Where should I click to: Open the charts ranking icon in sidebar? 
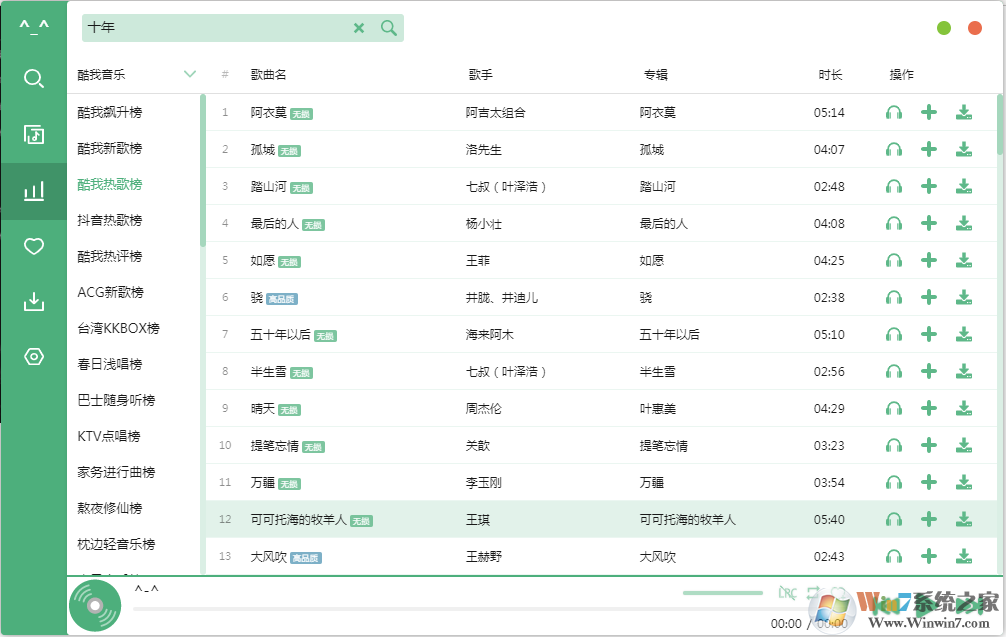click(33, 190)
